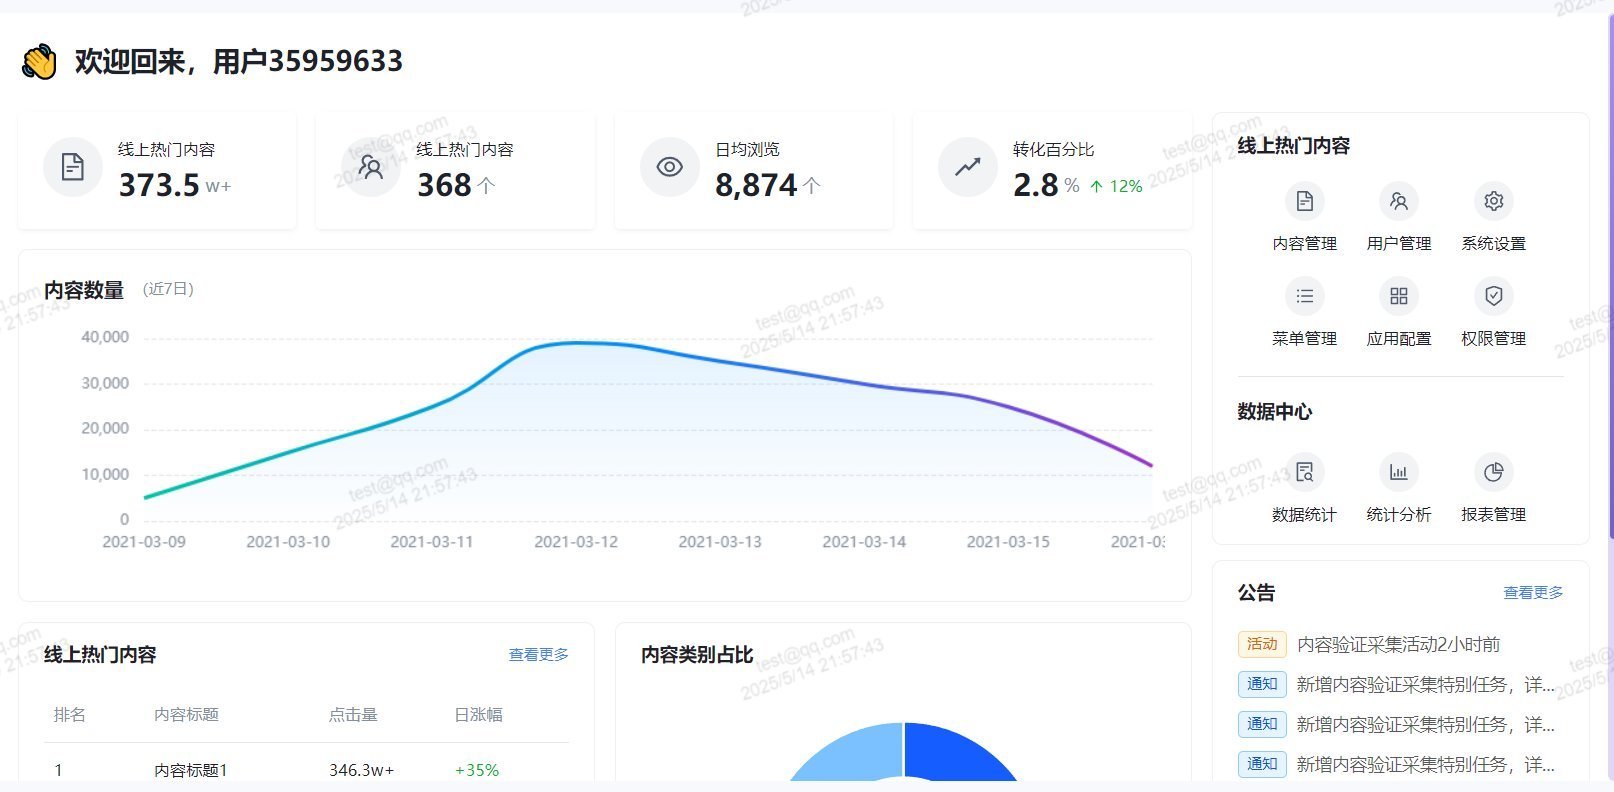The width and height of the screenshot is (1614, 792).
Task: Click the eye icon beside 日均浏览
Action: [669, 167]
